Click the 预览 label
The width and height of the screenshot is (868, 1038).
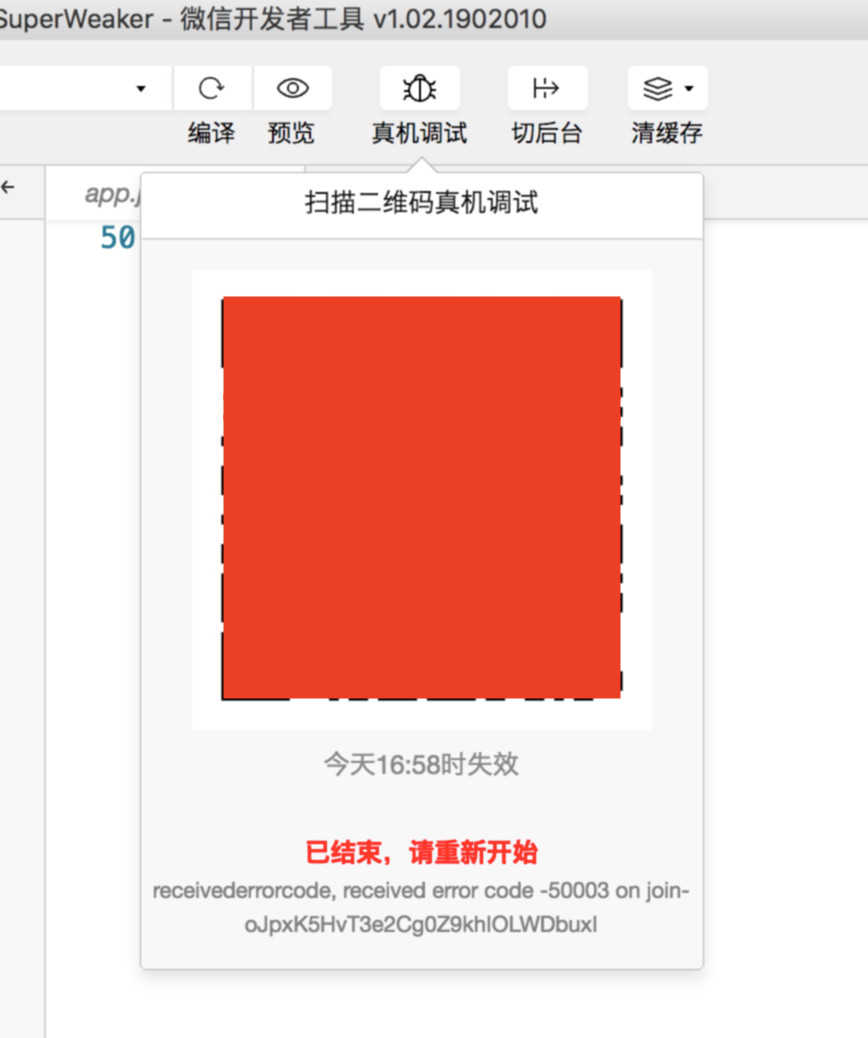point(291,133)
